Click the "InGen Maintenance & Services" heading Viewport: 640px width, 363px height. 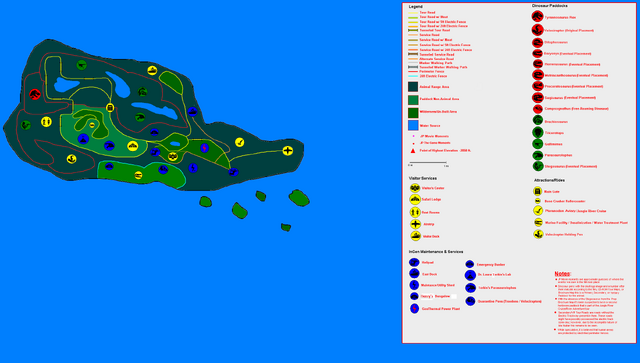coord(436,252)
